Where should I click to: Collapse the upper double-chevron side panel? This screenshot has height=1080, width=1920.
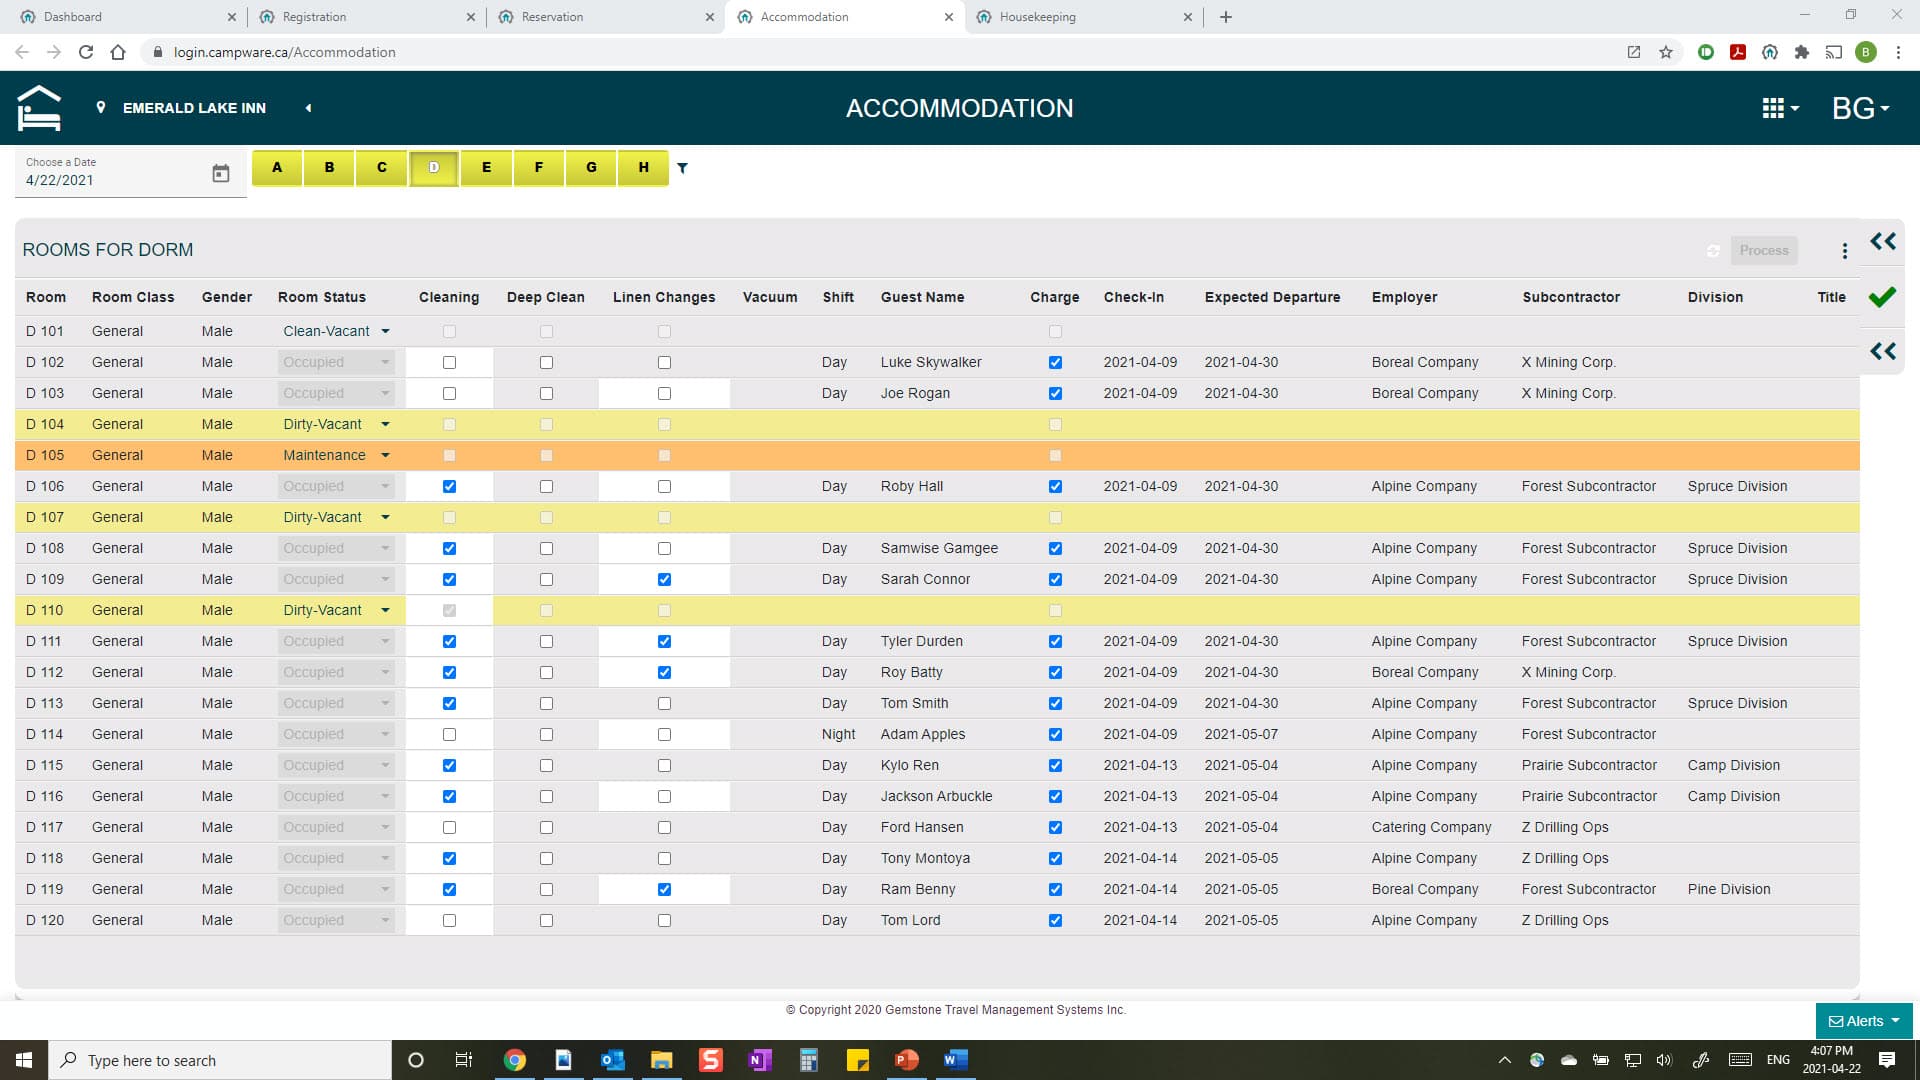[1883, 241]
